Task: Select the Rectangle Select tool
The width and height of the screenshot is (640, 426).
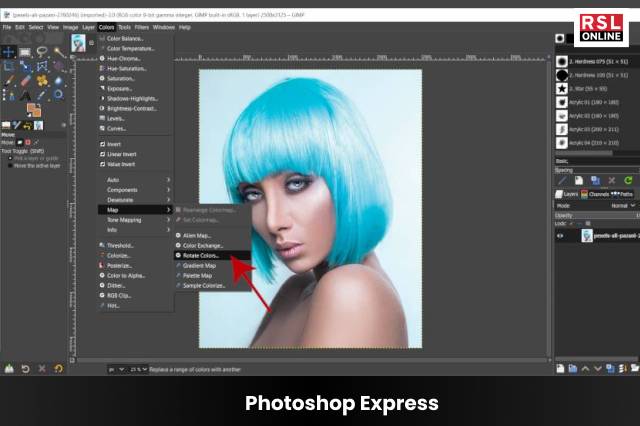Action: click(25, 52)
